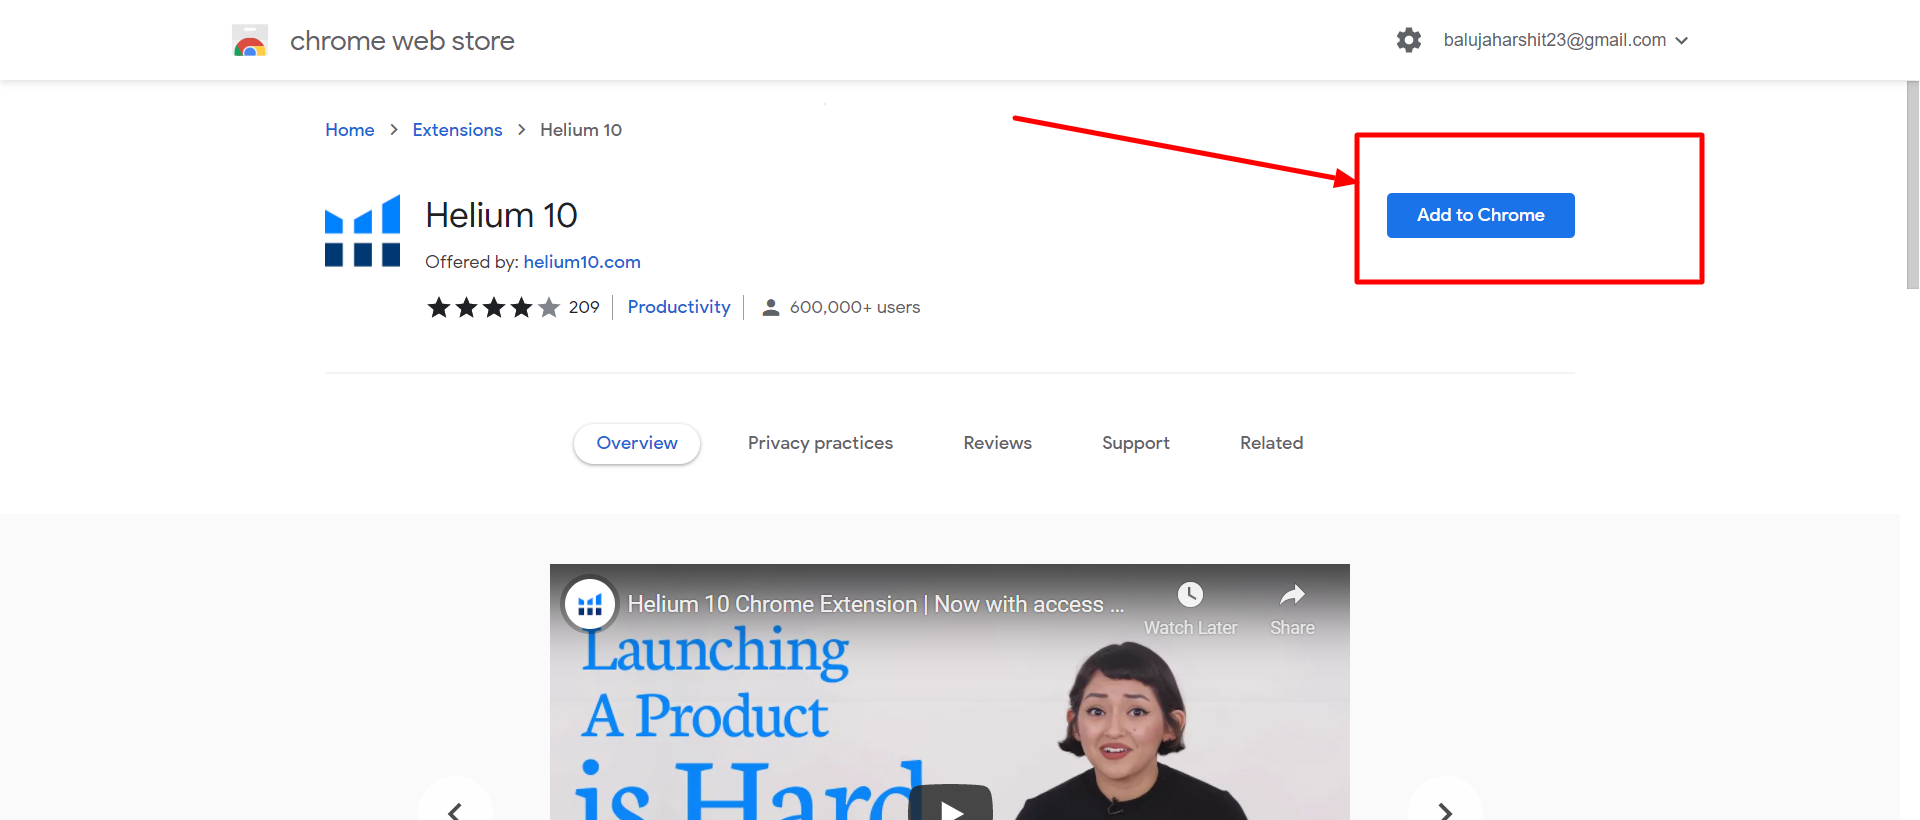Open the Related tab
This screenshot has height=820, width=1920.
(1271, 443)
